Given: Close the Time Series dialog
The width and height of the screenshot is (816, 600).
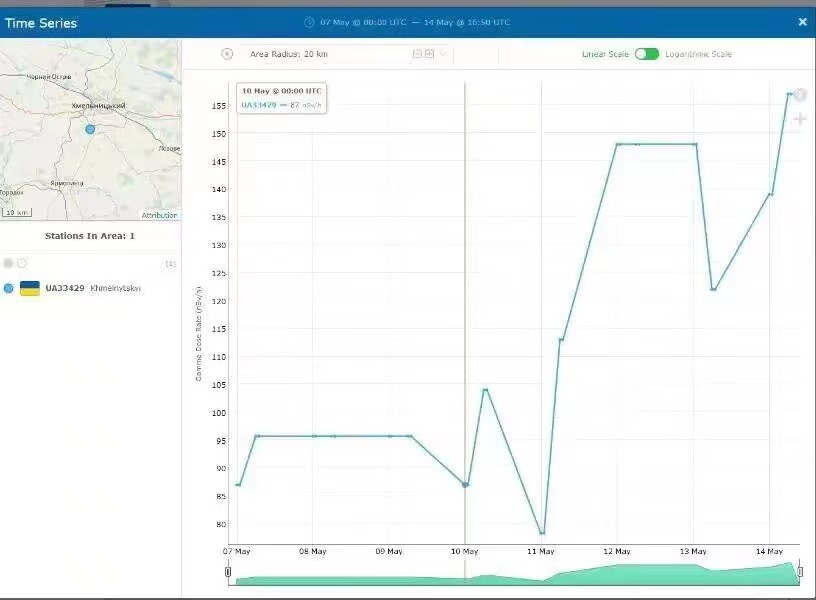Looking at the screenshot, I should point(802,22).
